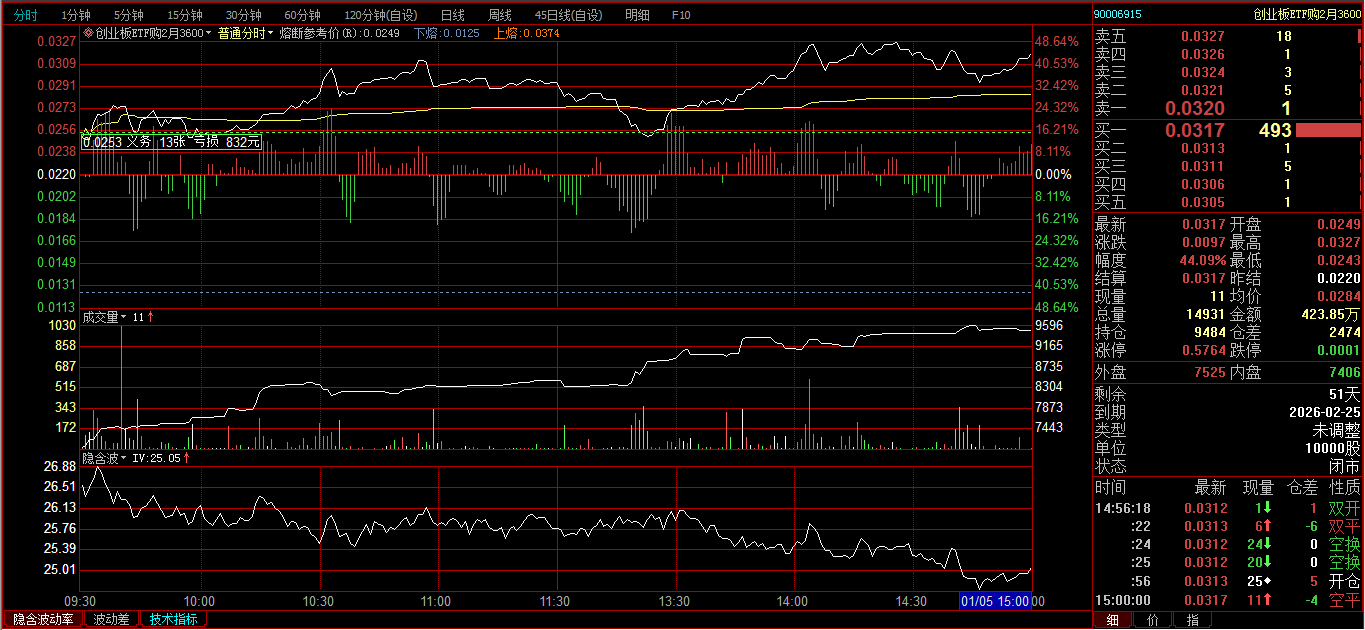Screen dimensions: 1365x630
Task: Open the 技术指标 bottom tab
Action: coord(173,619)
